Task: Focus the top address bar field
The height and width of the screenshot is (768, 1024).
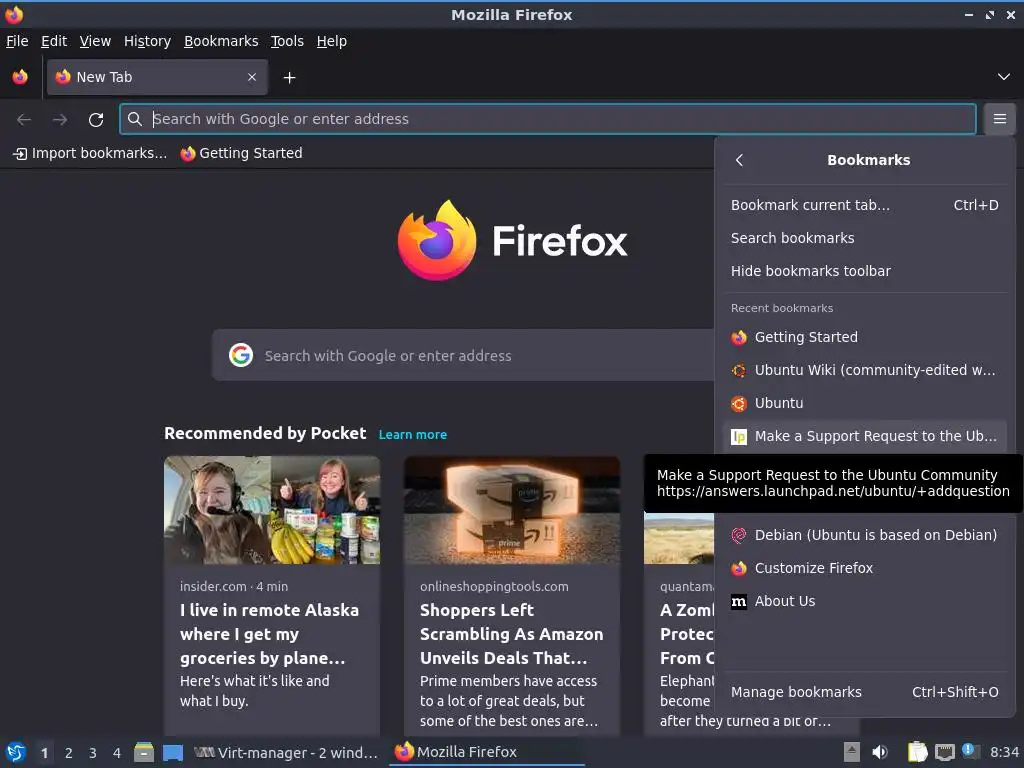Action: click(x=548, y=119)
